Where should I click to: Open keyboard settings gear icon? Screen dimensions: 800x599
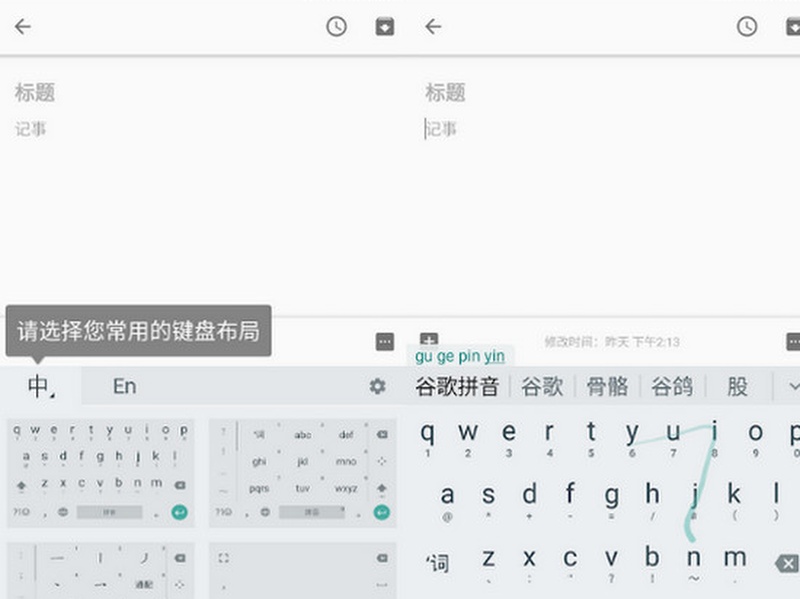coord(378,386)
